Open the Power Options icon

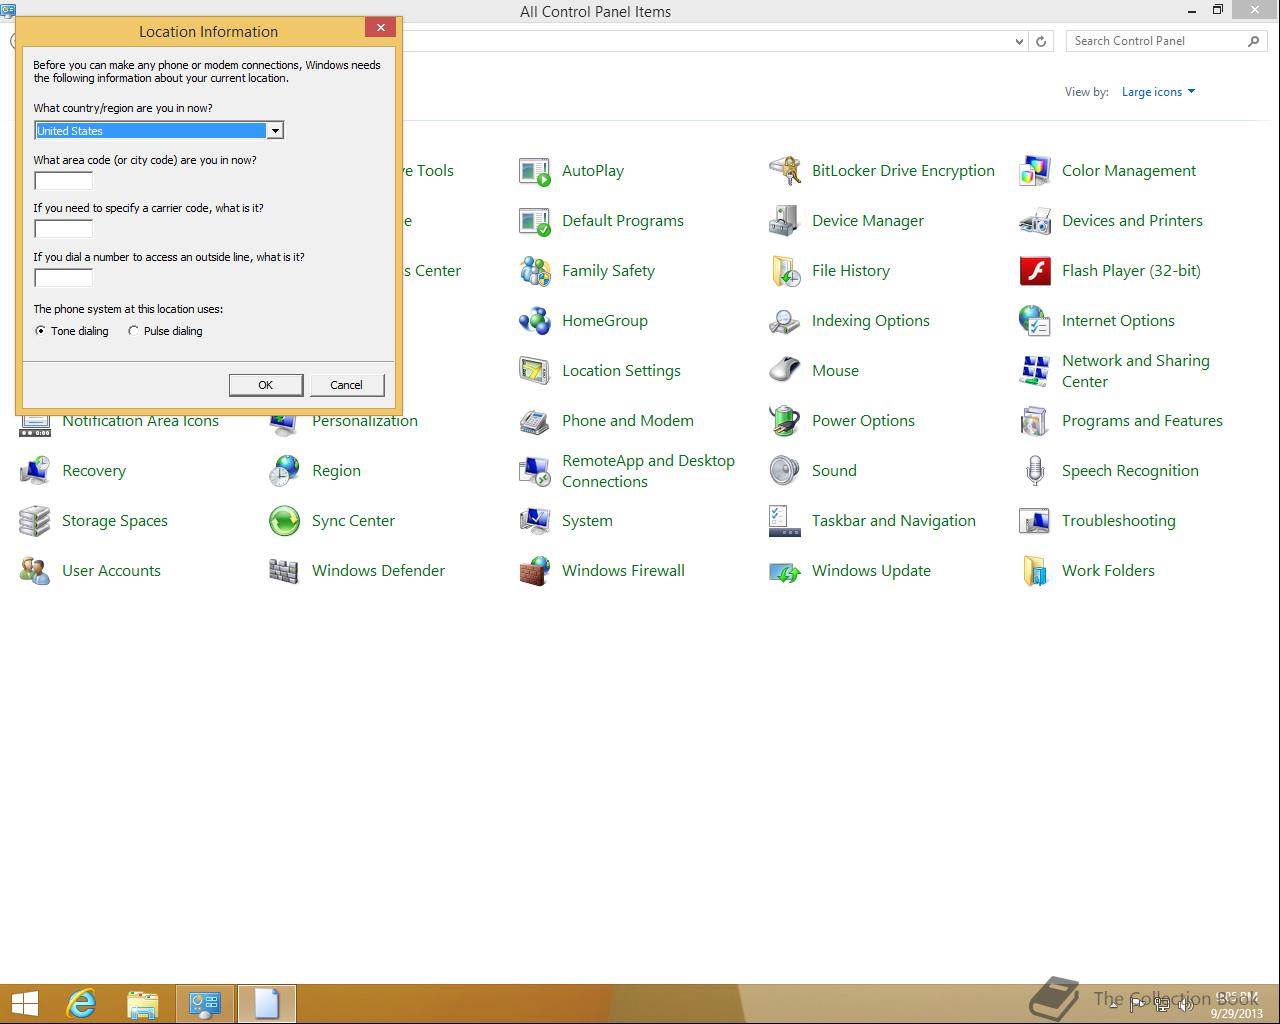(x=785, y=421)
